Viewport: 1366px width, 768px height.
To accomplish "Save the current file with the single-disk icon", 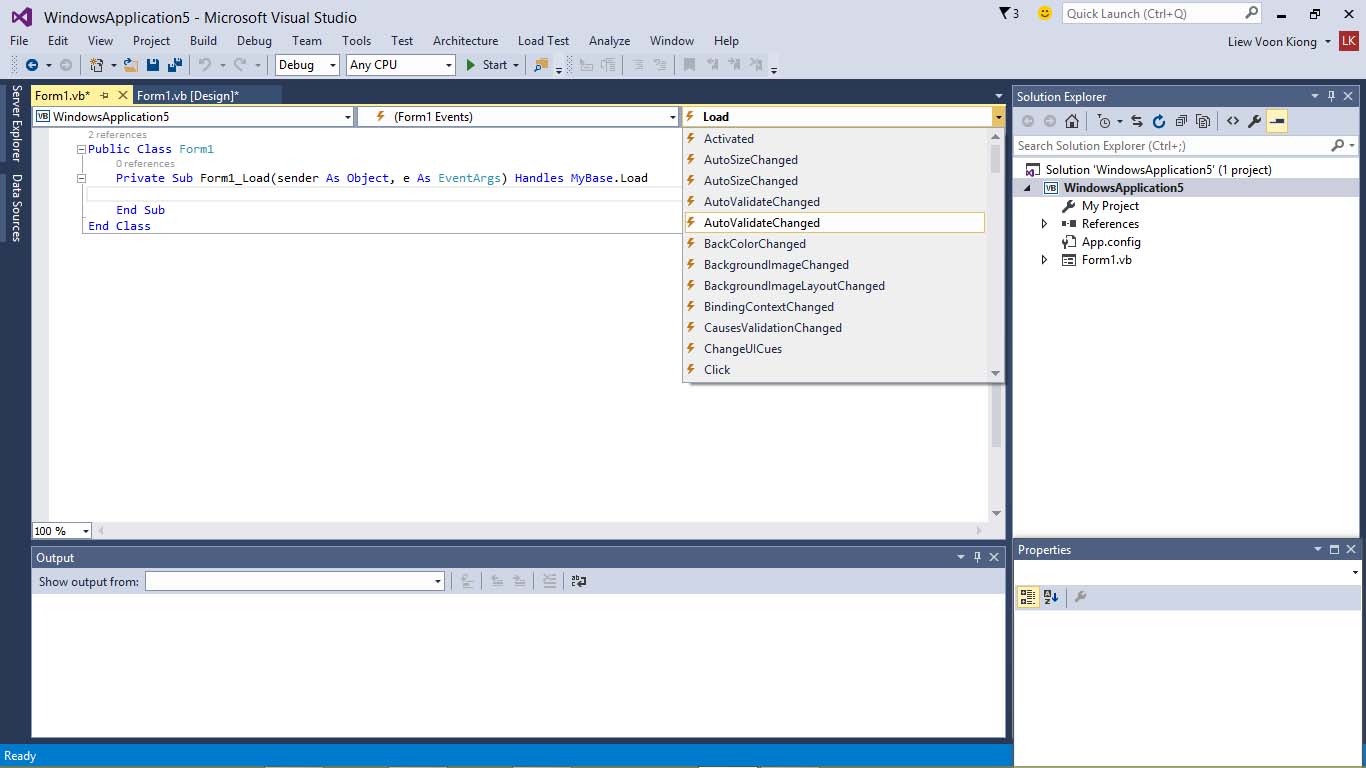I will coord(153,65).
